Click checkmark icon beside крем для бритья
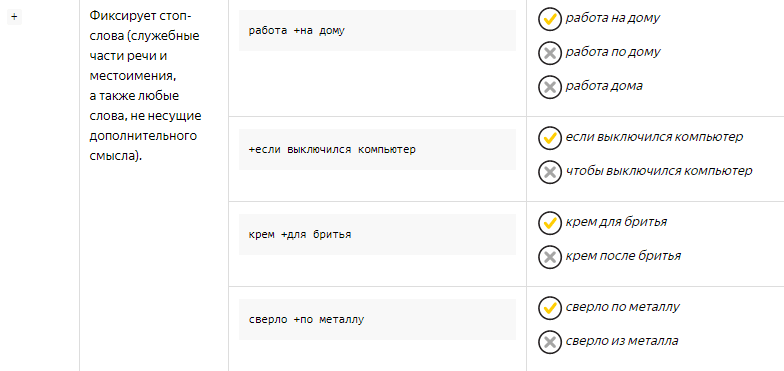 pyautogui.click(x=550, y=223)
